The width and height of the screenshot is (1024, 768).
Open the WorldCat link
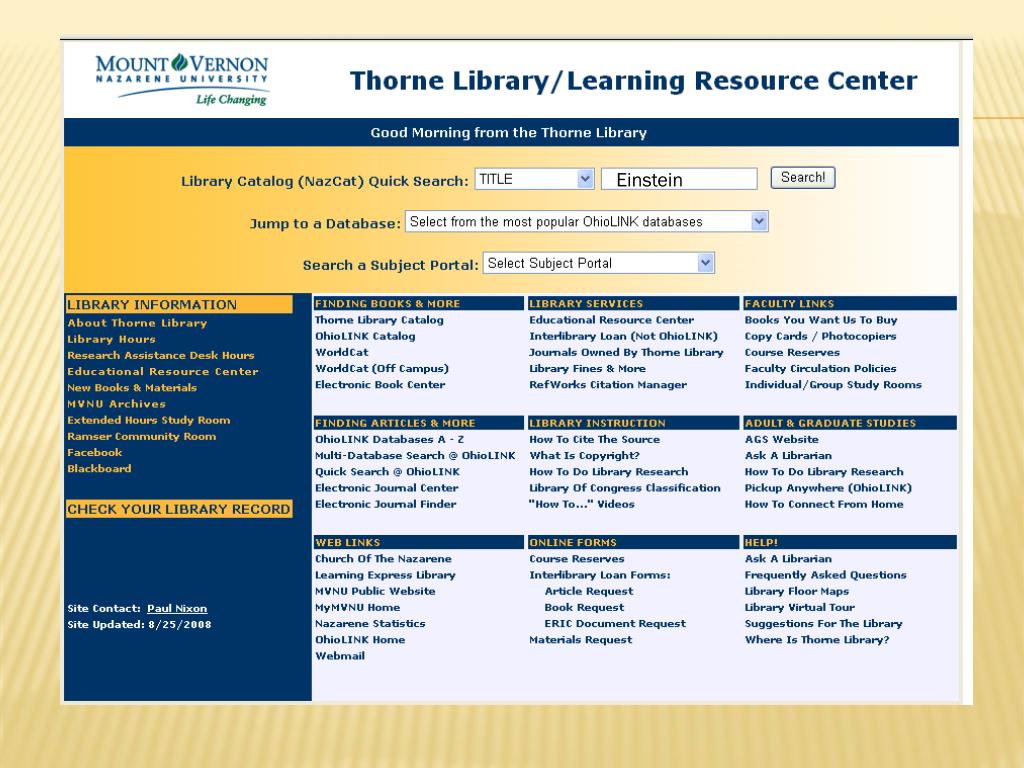pos(342,353)
